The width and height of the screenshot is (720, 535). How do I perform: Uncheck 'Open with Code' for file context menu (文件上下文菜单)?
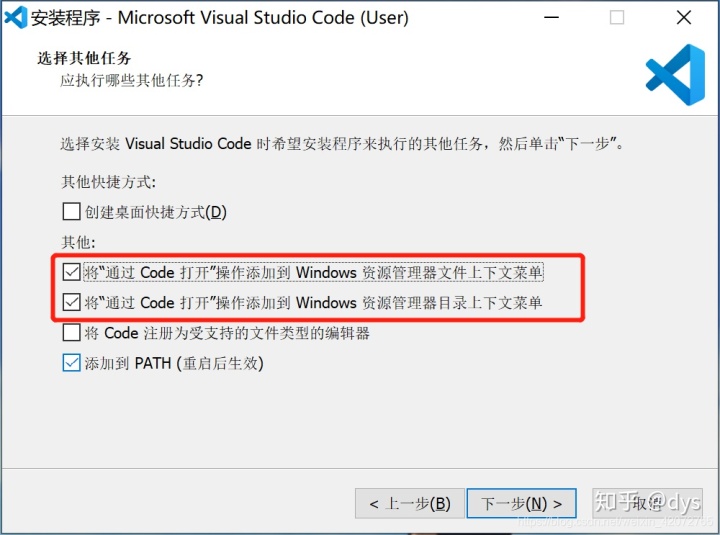point(71,272)
